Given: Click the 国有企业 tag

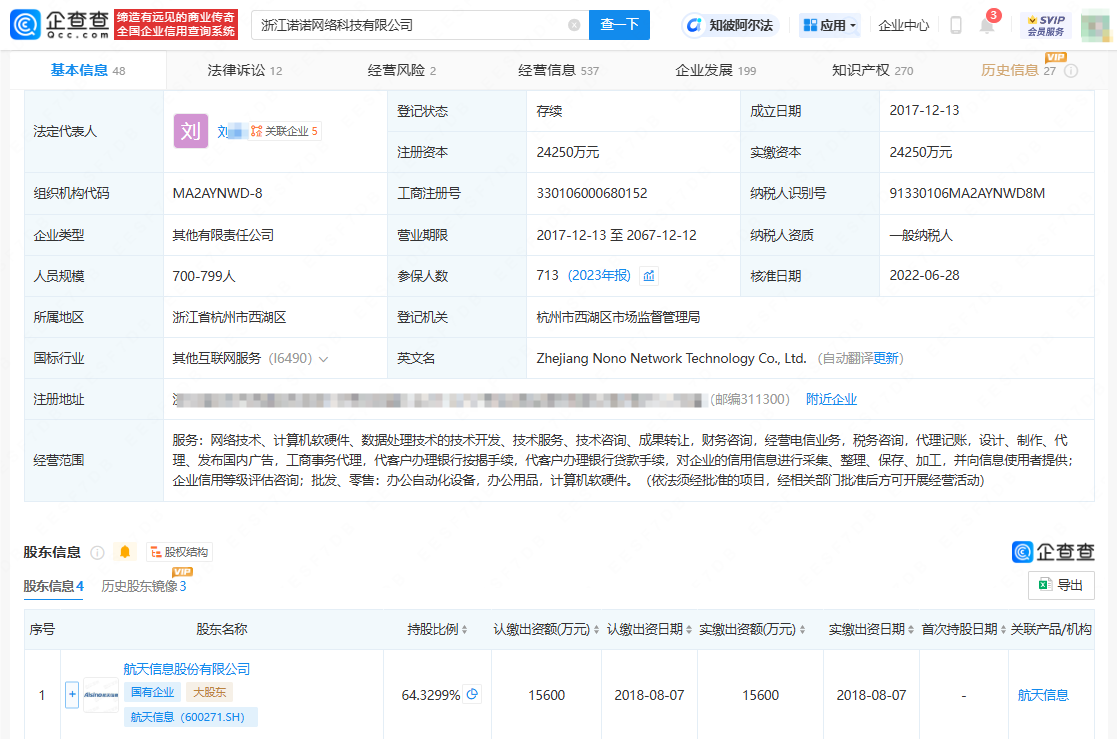Looking at the screenshot, I should [x=152, y=692].
